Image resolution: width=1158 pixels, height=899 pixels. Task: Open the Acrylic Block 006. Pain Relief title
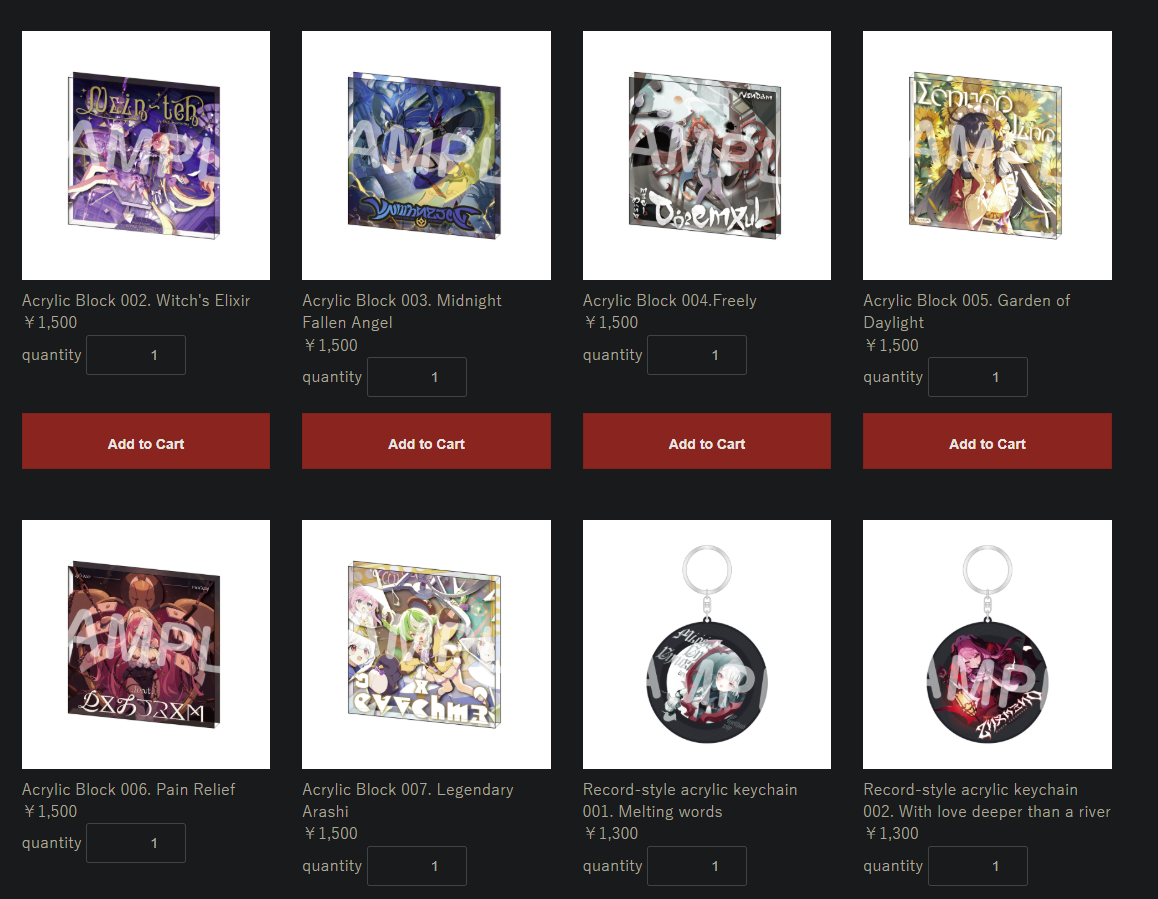129,789
